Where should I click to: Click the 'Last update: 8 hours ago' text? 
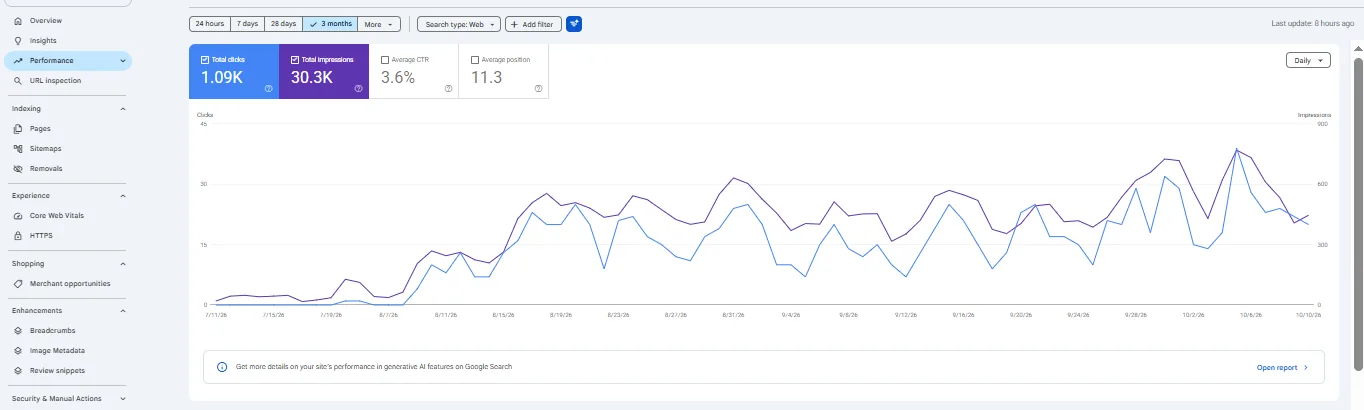(1312, 23)
